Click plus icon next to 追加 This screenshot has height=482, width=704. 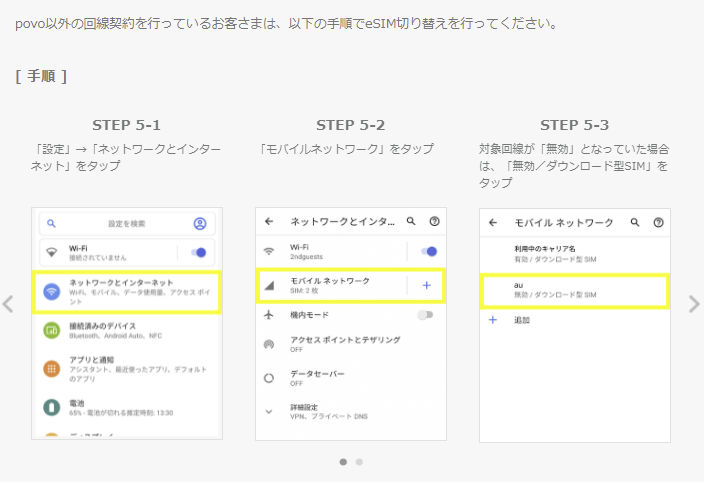493,320
